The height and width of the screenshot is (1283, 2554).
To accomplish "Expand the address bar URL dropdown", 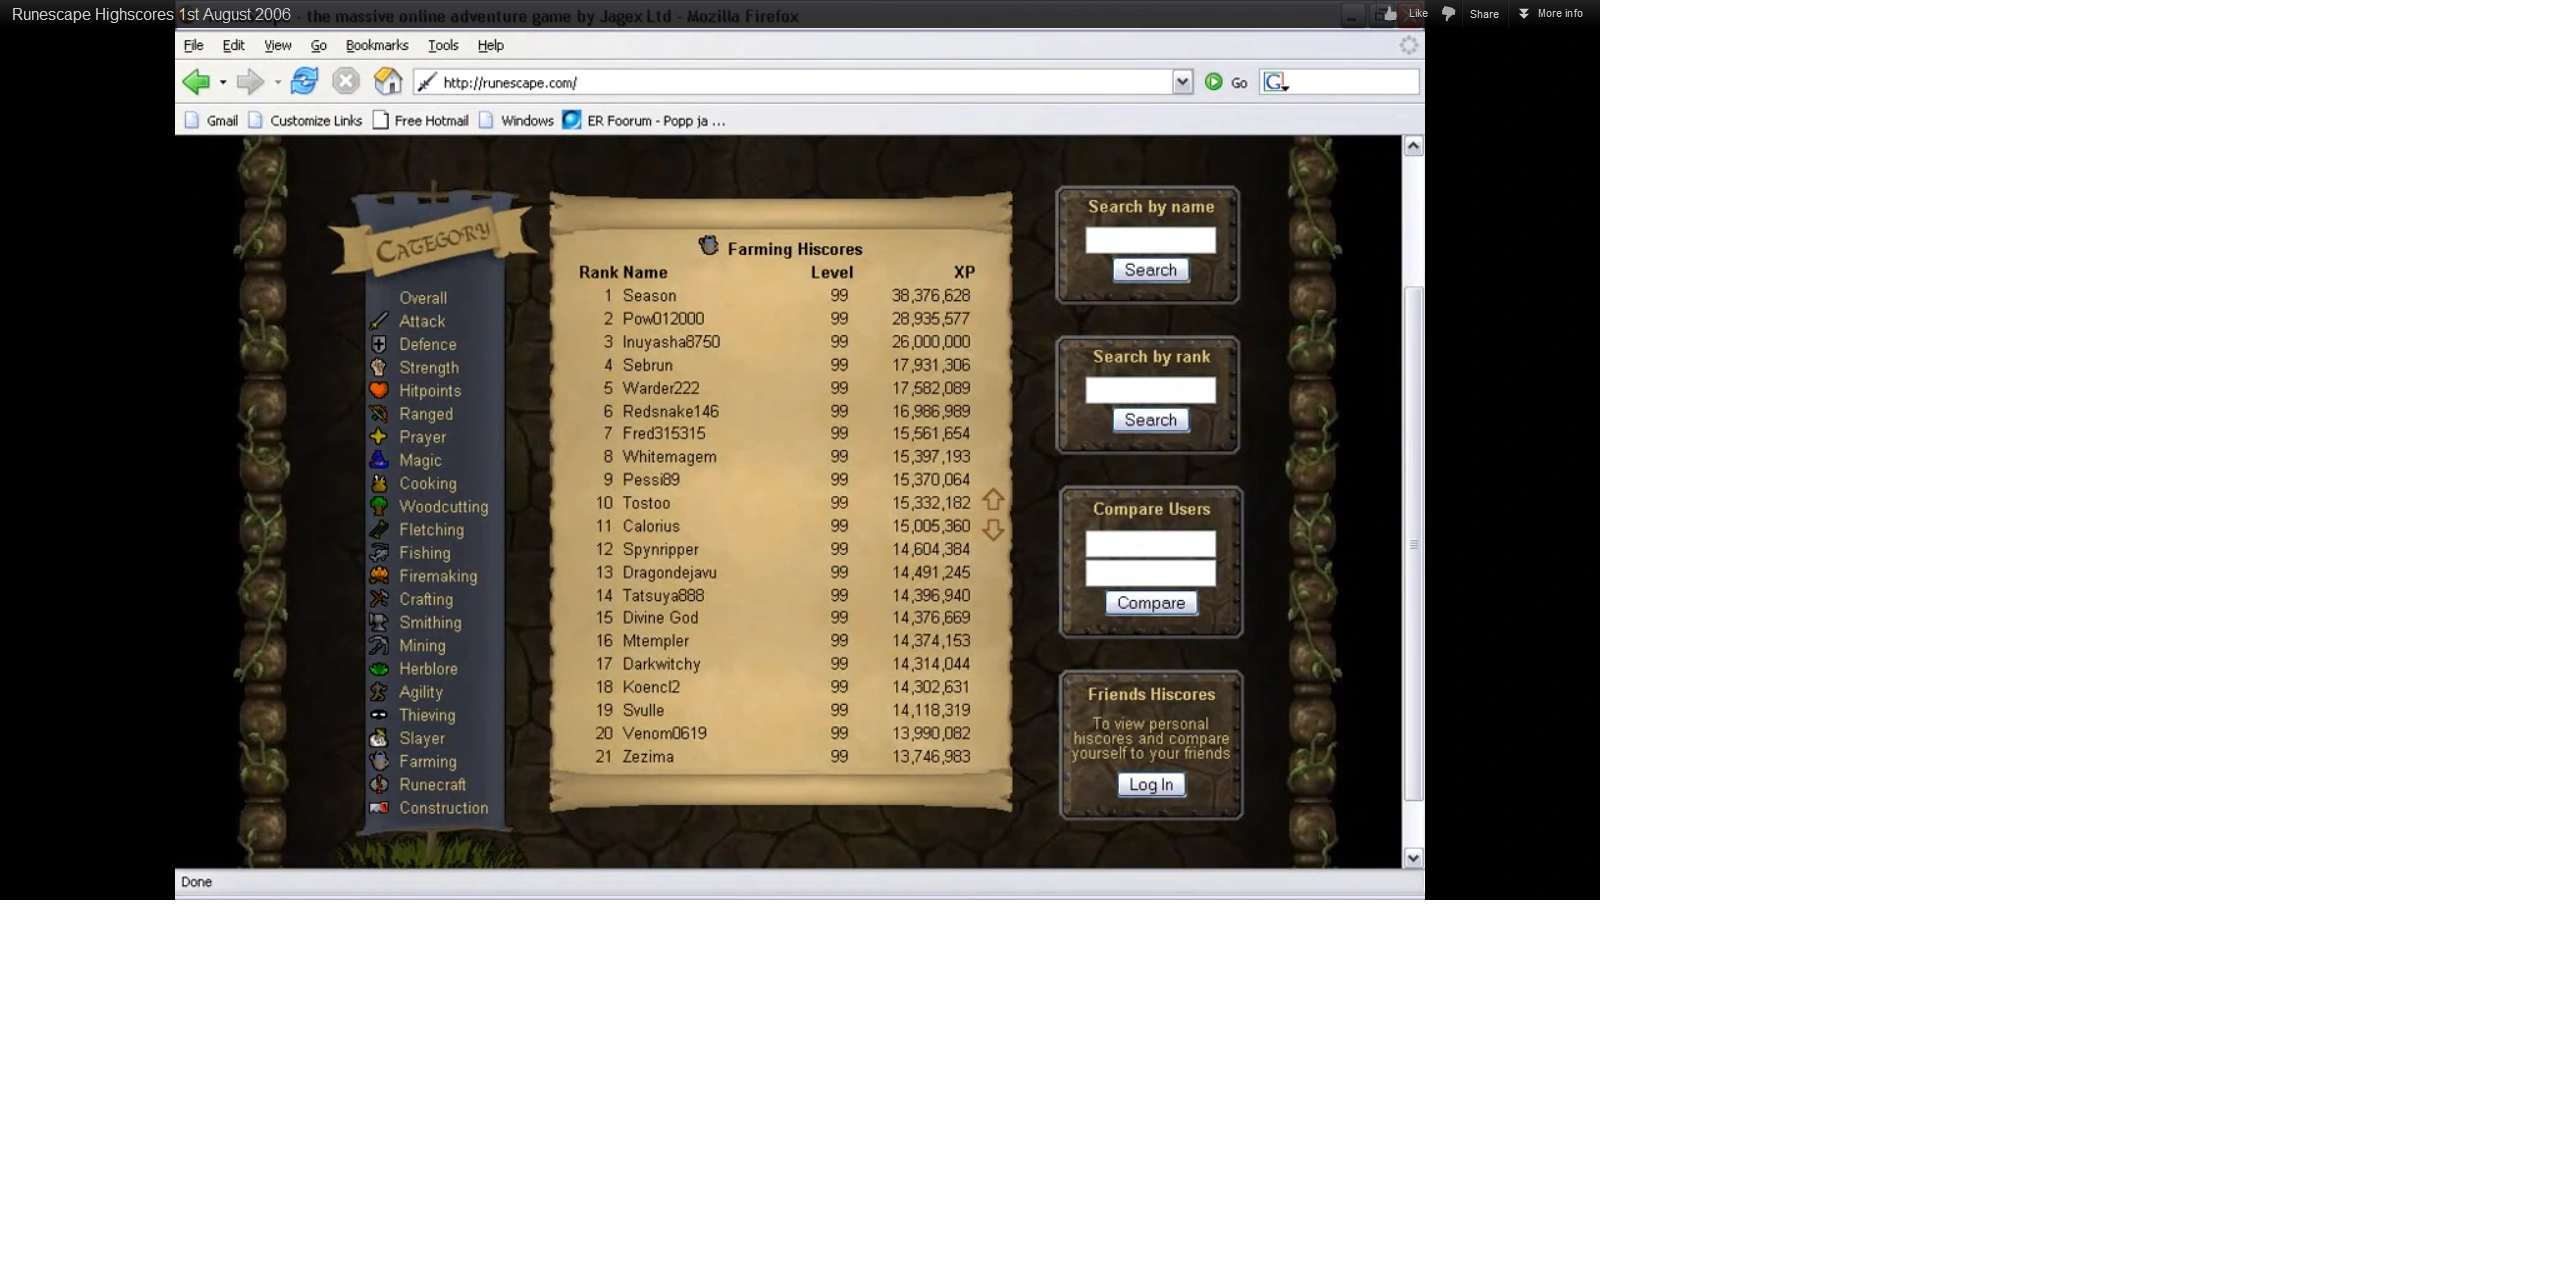I will pyautogui.click(x=1182, y=82).
